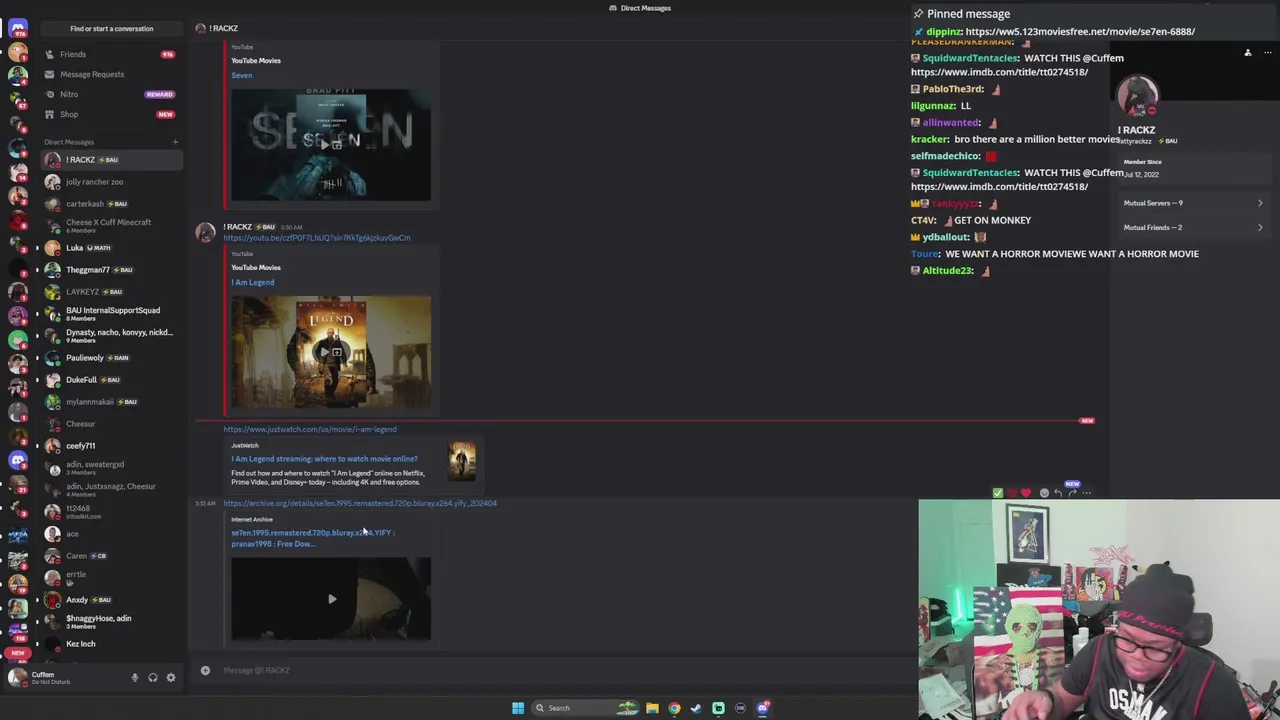Open Google Chrome from the taskbar
Image resolution: width=1280 pixels, height=720 pixels.
click(674, 708)
